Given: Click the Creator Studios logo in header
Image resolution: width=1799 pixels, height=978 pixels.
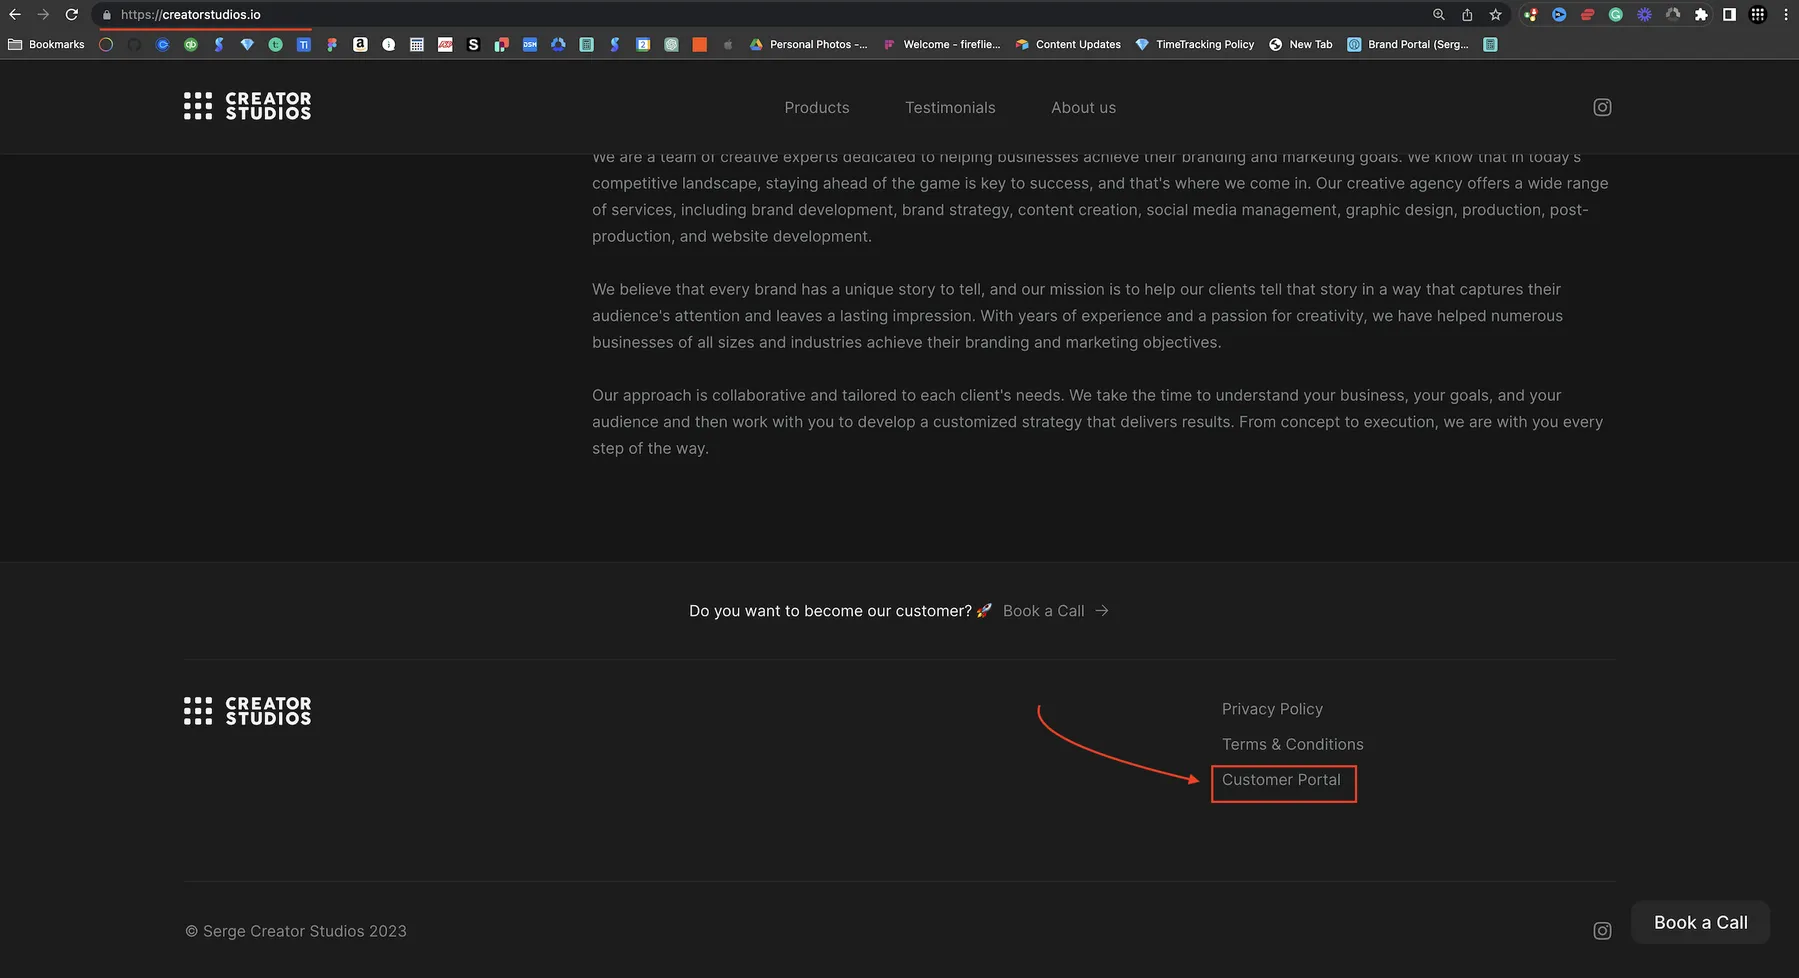Looking at the screenshot, I should click(247, 106).
